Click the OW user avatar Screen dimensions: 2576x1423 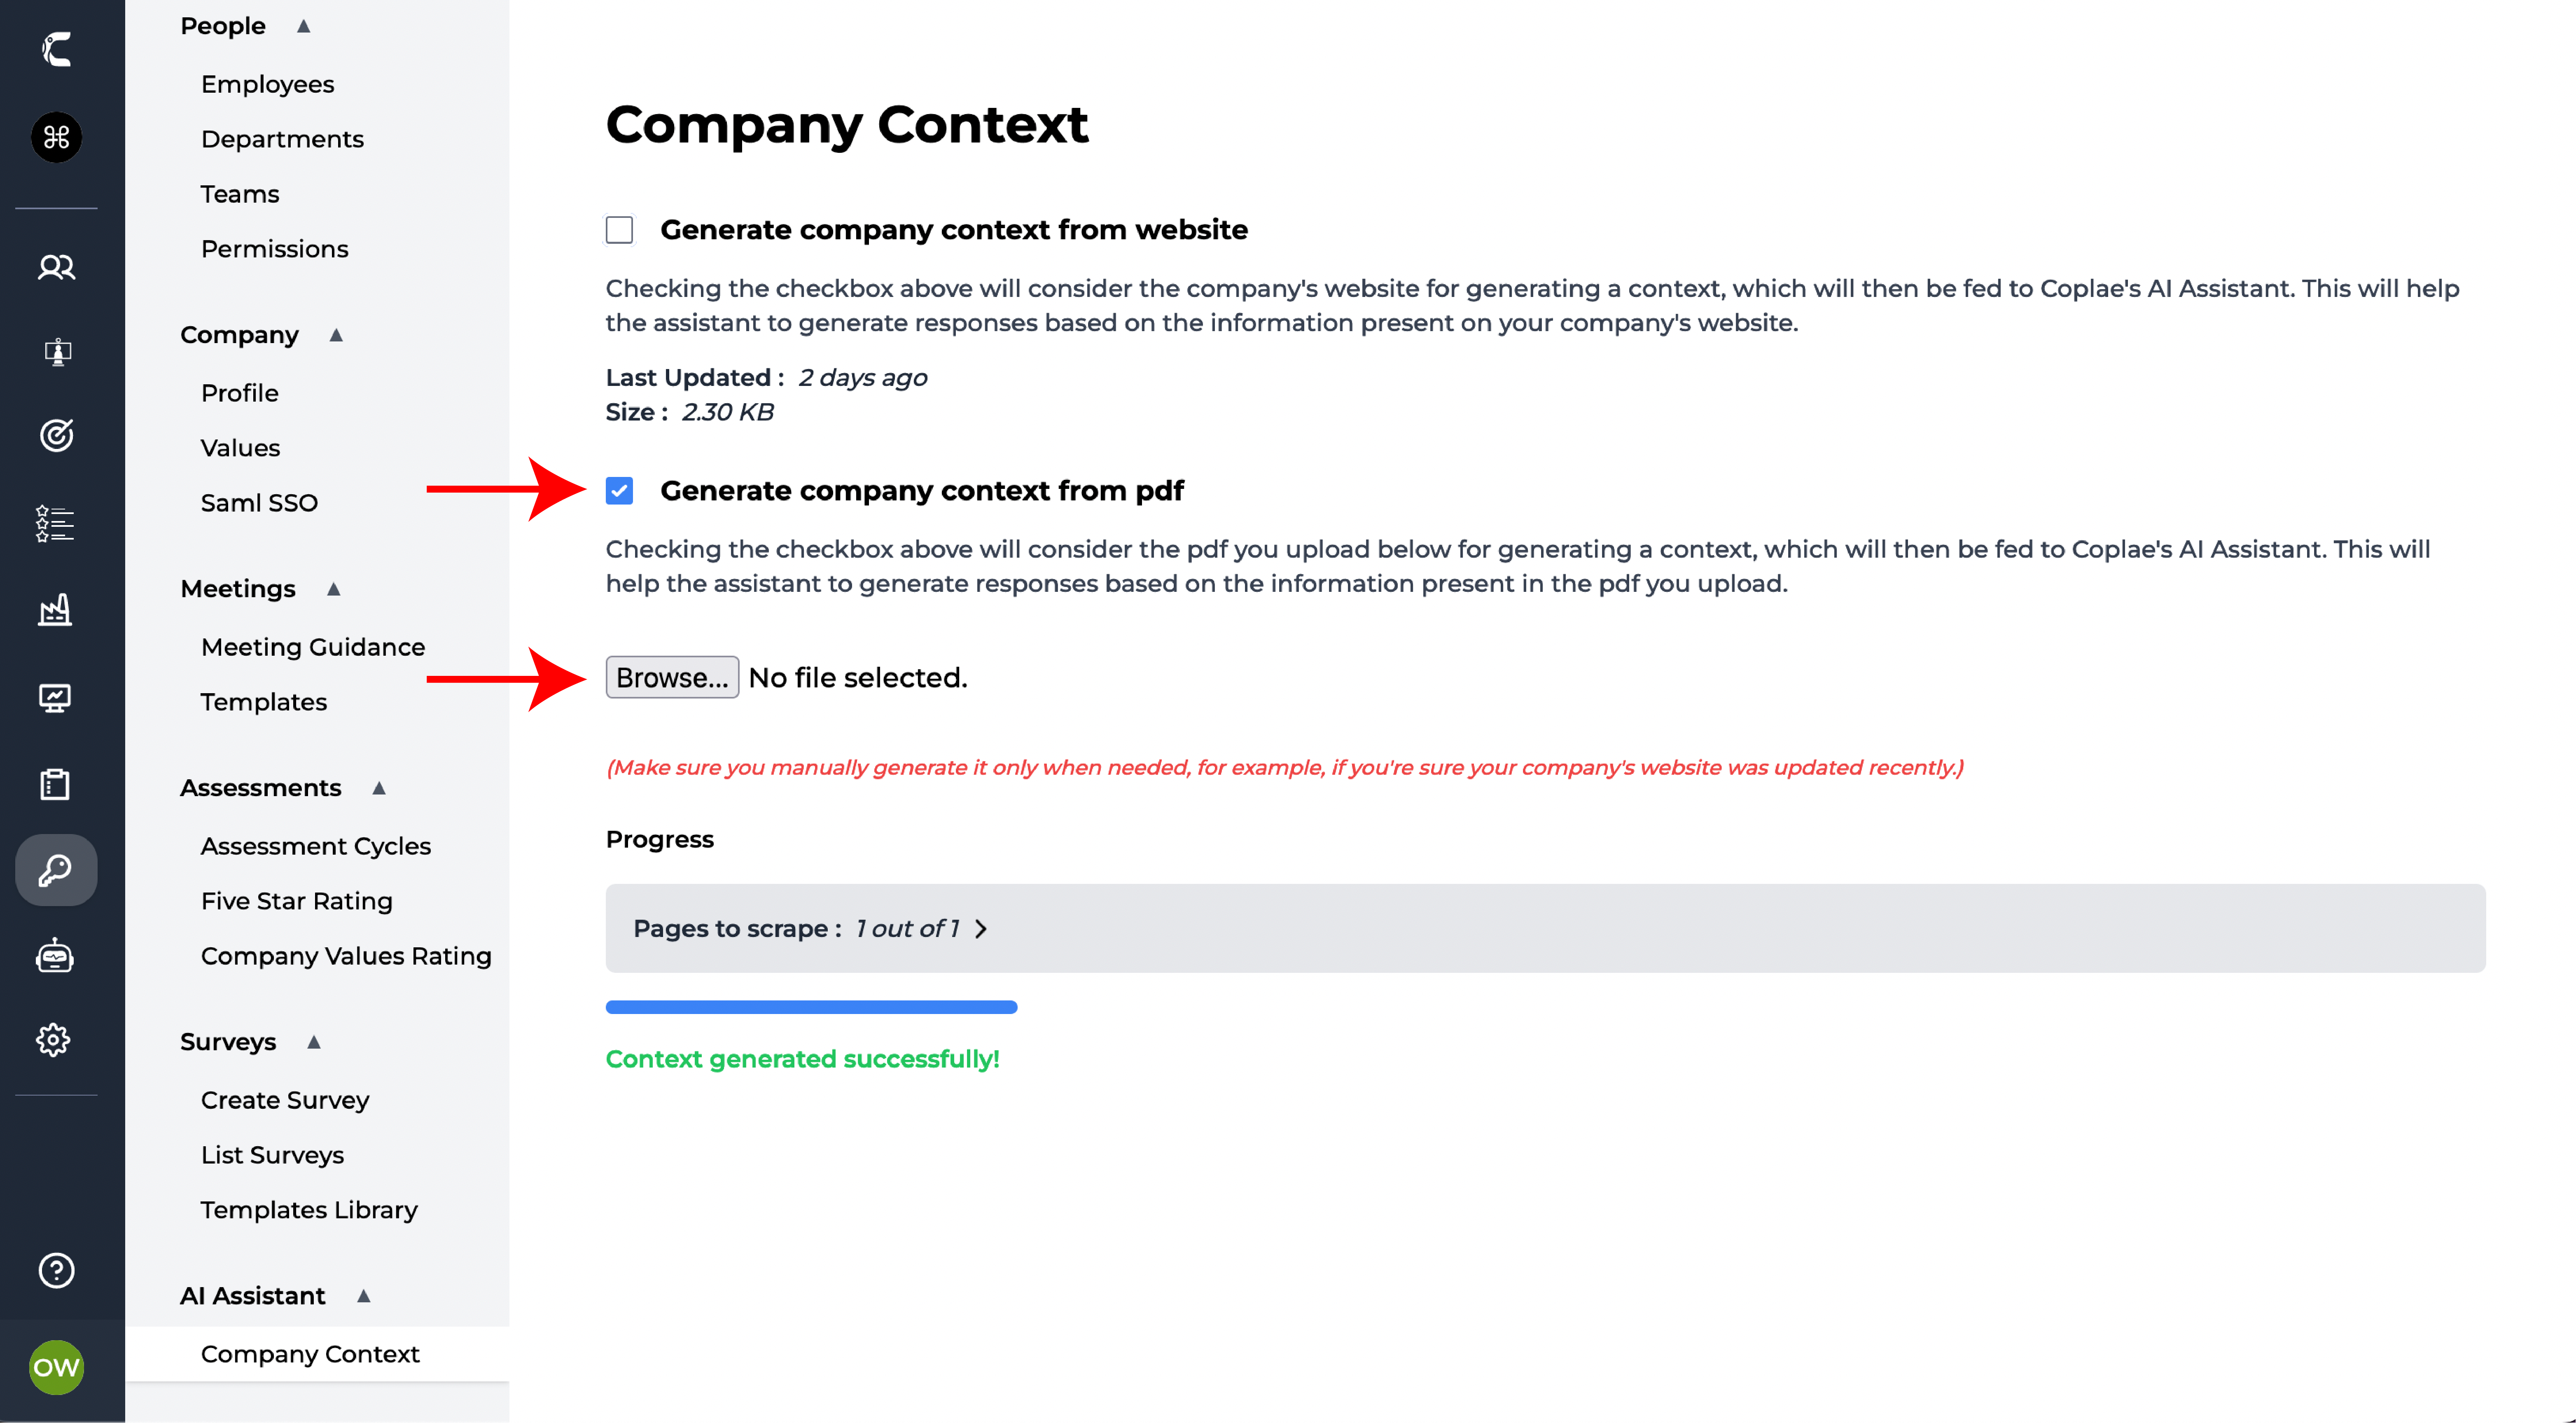(56, 1367)
